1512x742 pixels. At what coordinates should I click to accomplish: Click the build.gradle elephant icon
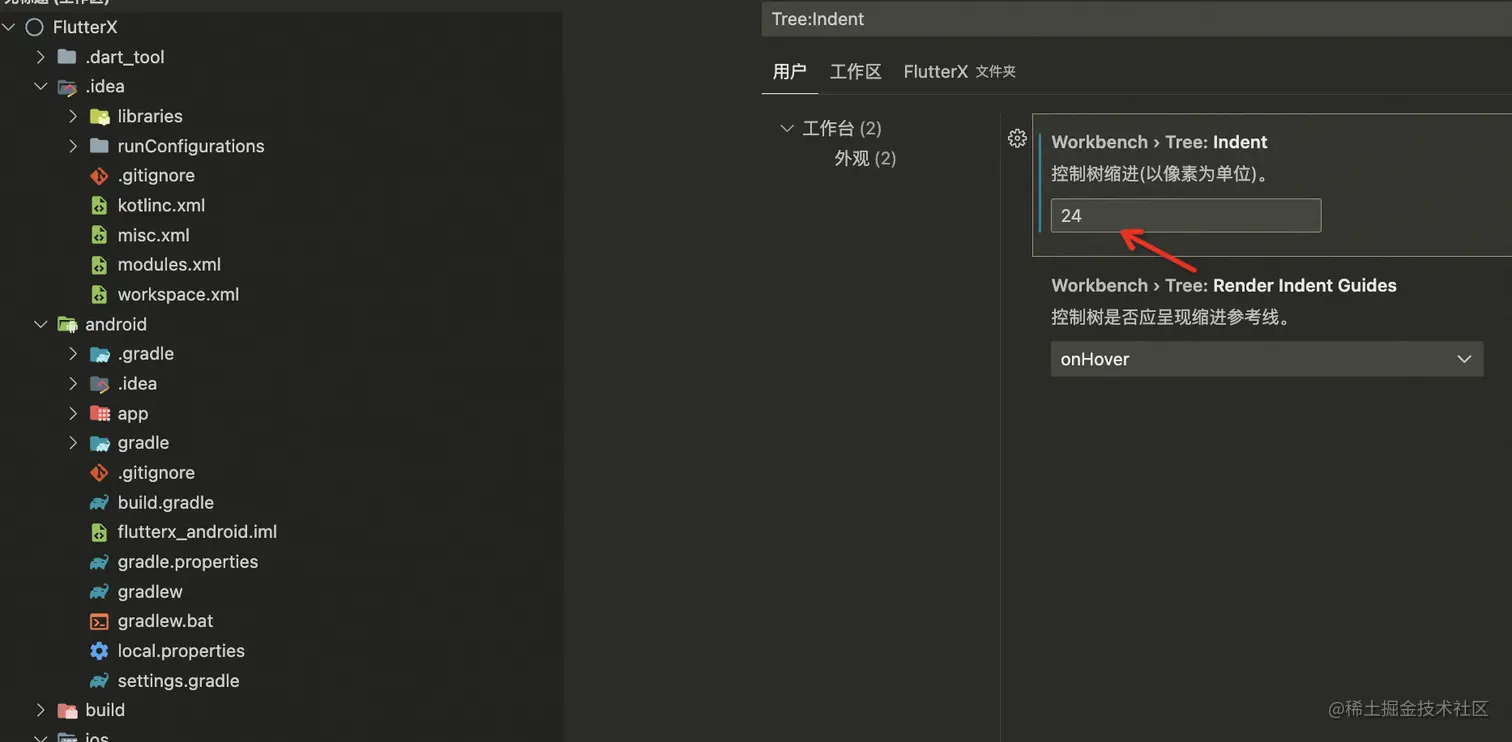click(99, 503)
